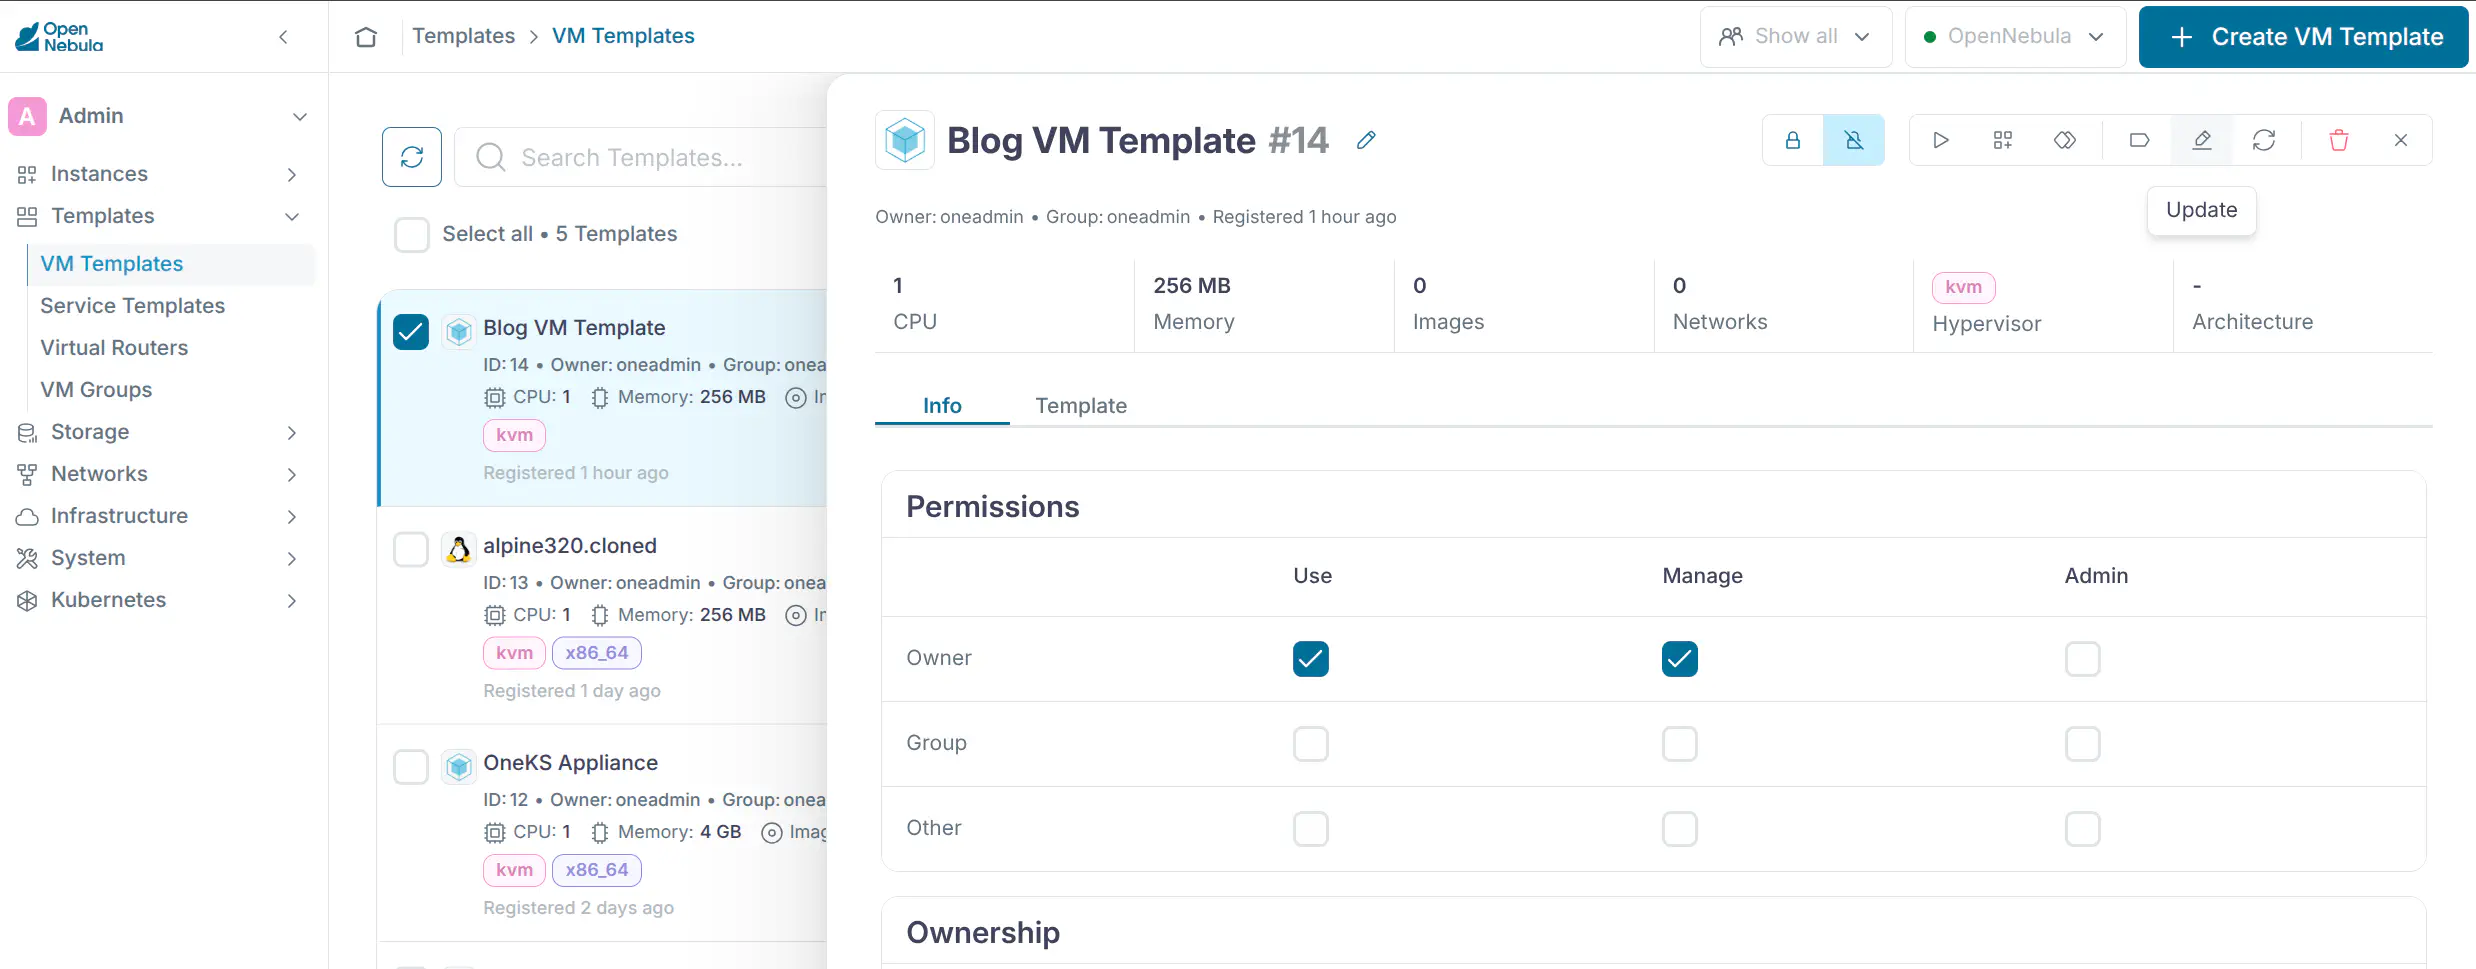Image resolution: width=2476 pixels, height=969 pixels.
Task: Enable Other Admin permission
Action: [x=2083, y=829]
